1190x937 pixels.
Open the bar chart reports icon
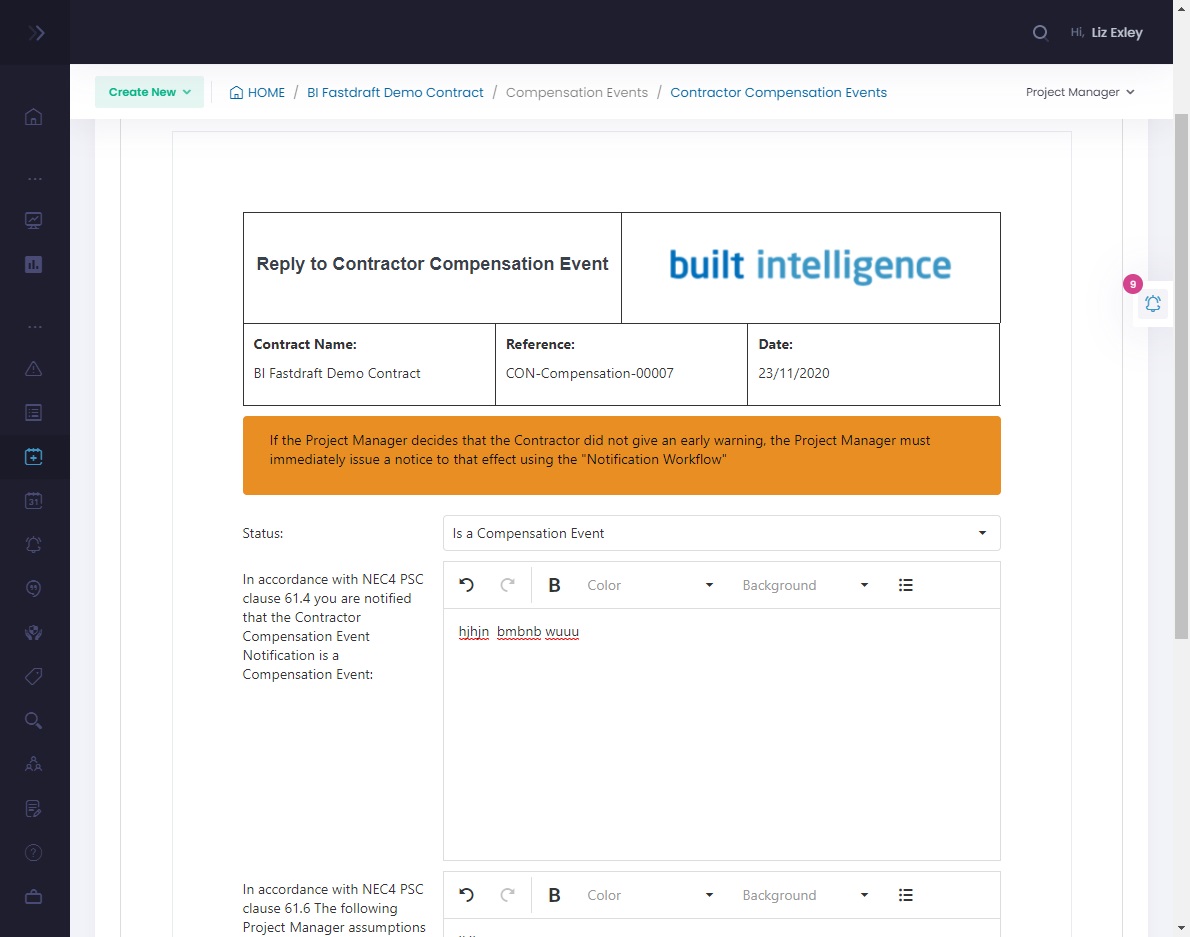(x=33, y=265)
